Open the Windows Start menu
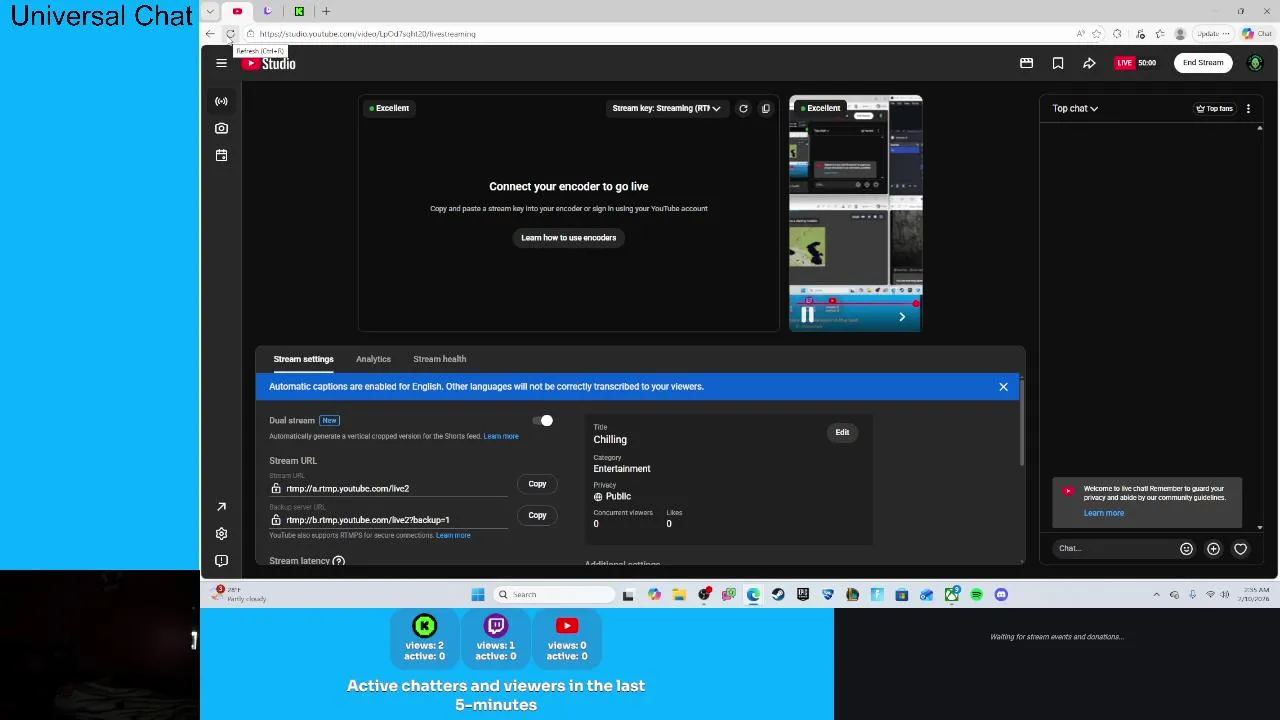 [478, 595]
